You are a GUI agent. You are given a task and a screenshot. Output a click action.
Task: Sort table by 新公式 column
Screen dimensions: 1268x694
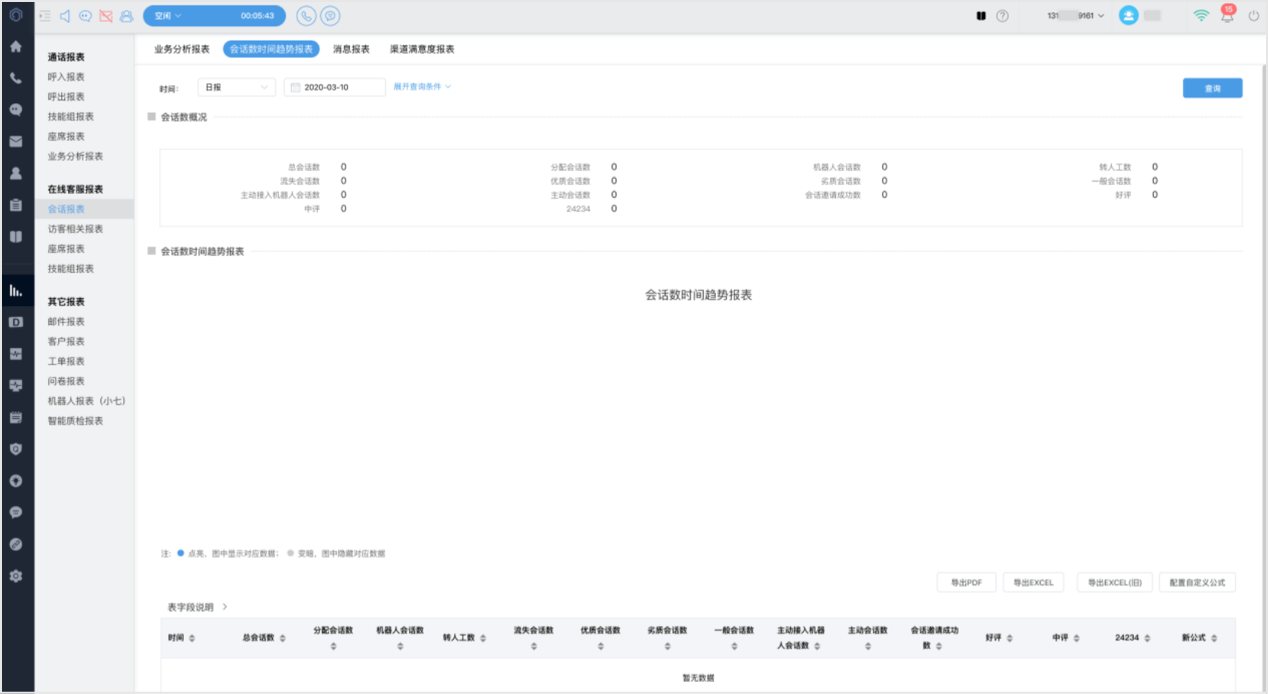coord(1213,638)
